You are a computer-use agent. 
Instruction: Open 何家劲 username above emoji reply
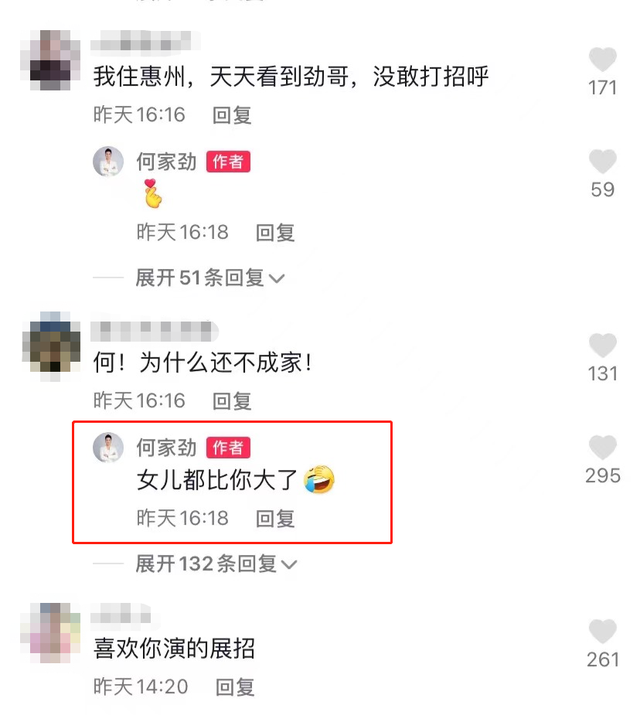click(x=166, y=162)
